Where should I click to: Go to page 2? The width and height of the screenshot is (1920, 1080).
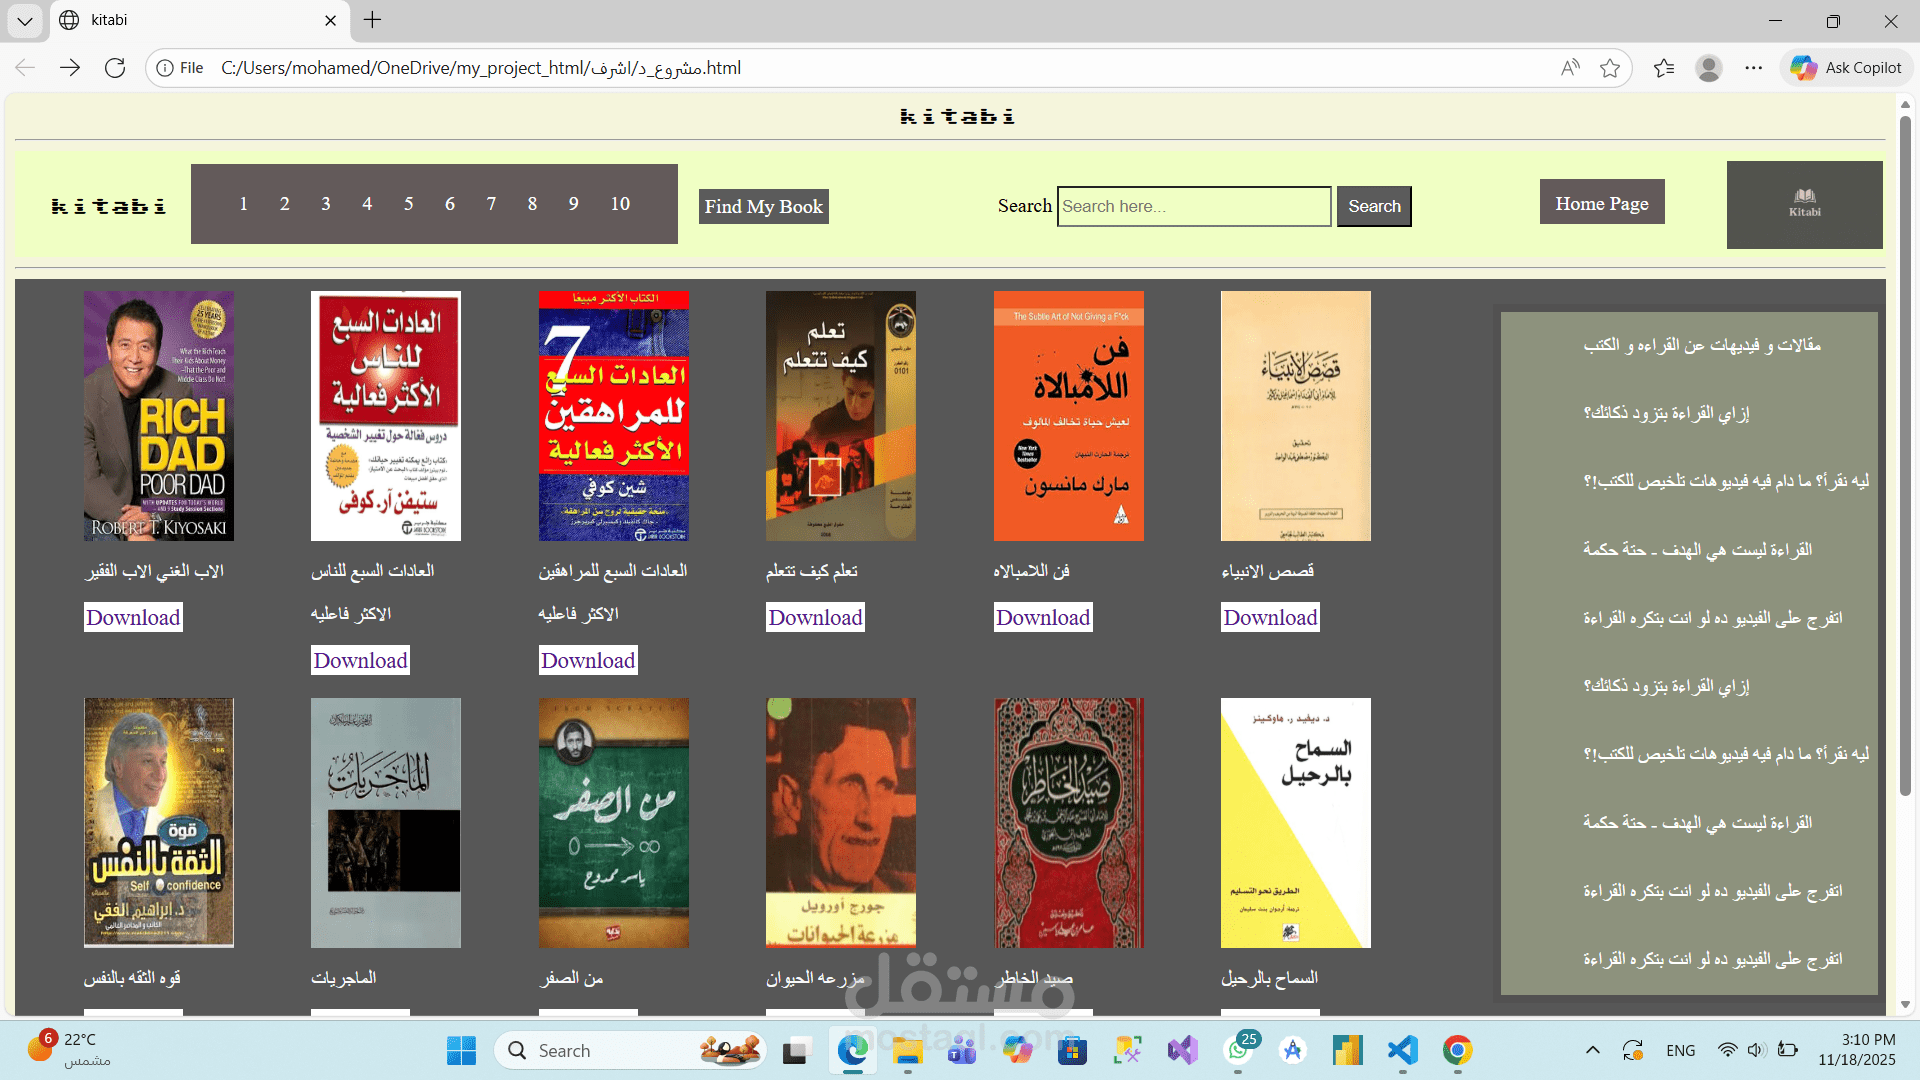285,204
